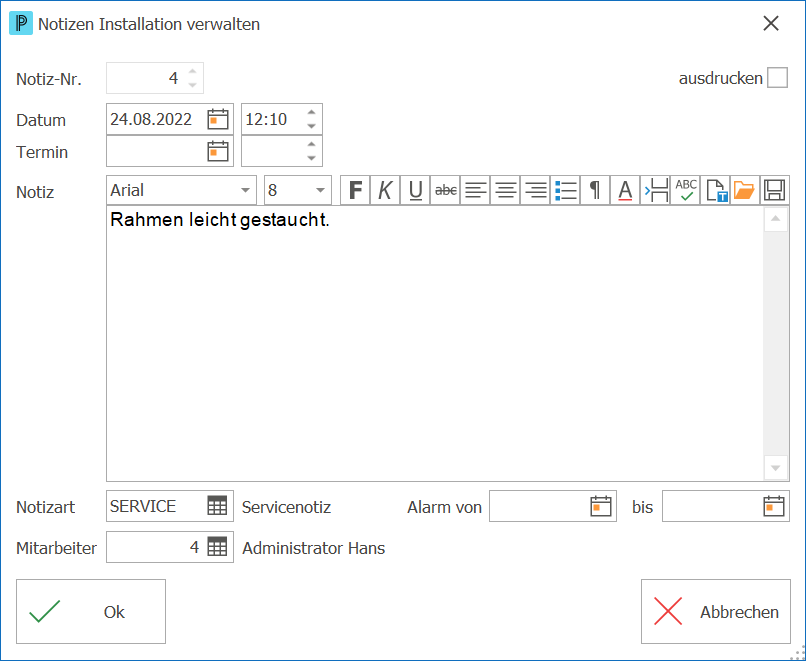806x661 pixels.
Task: Save note with floppy disk icon
Action: coord(775,190)
